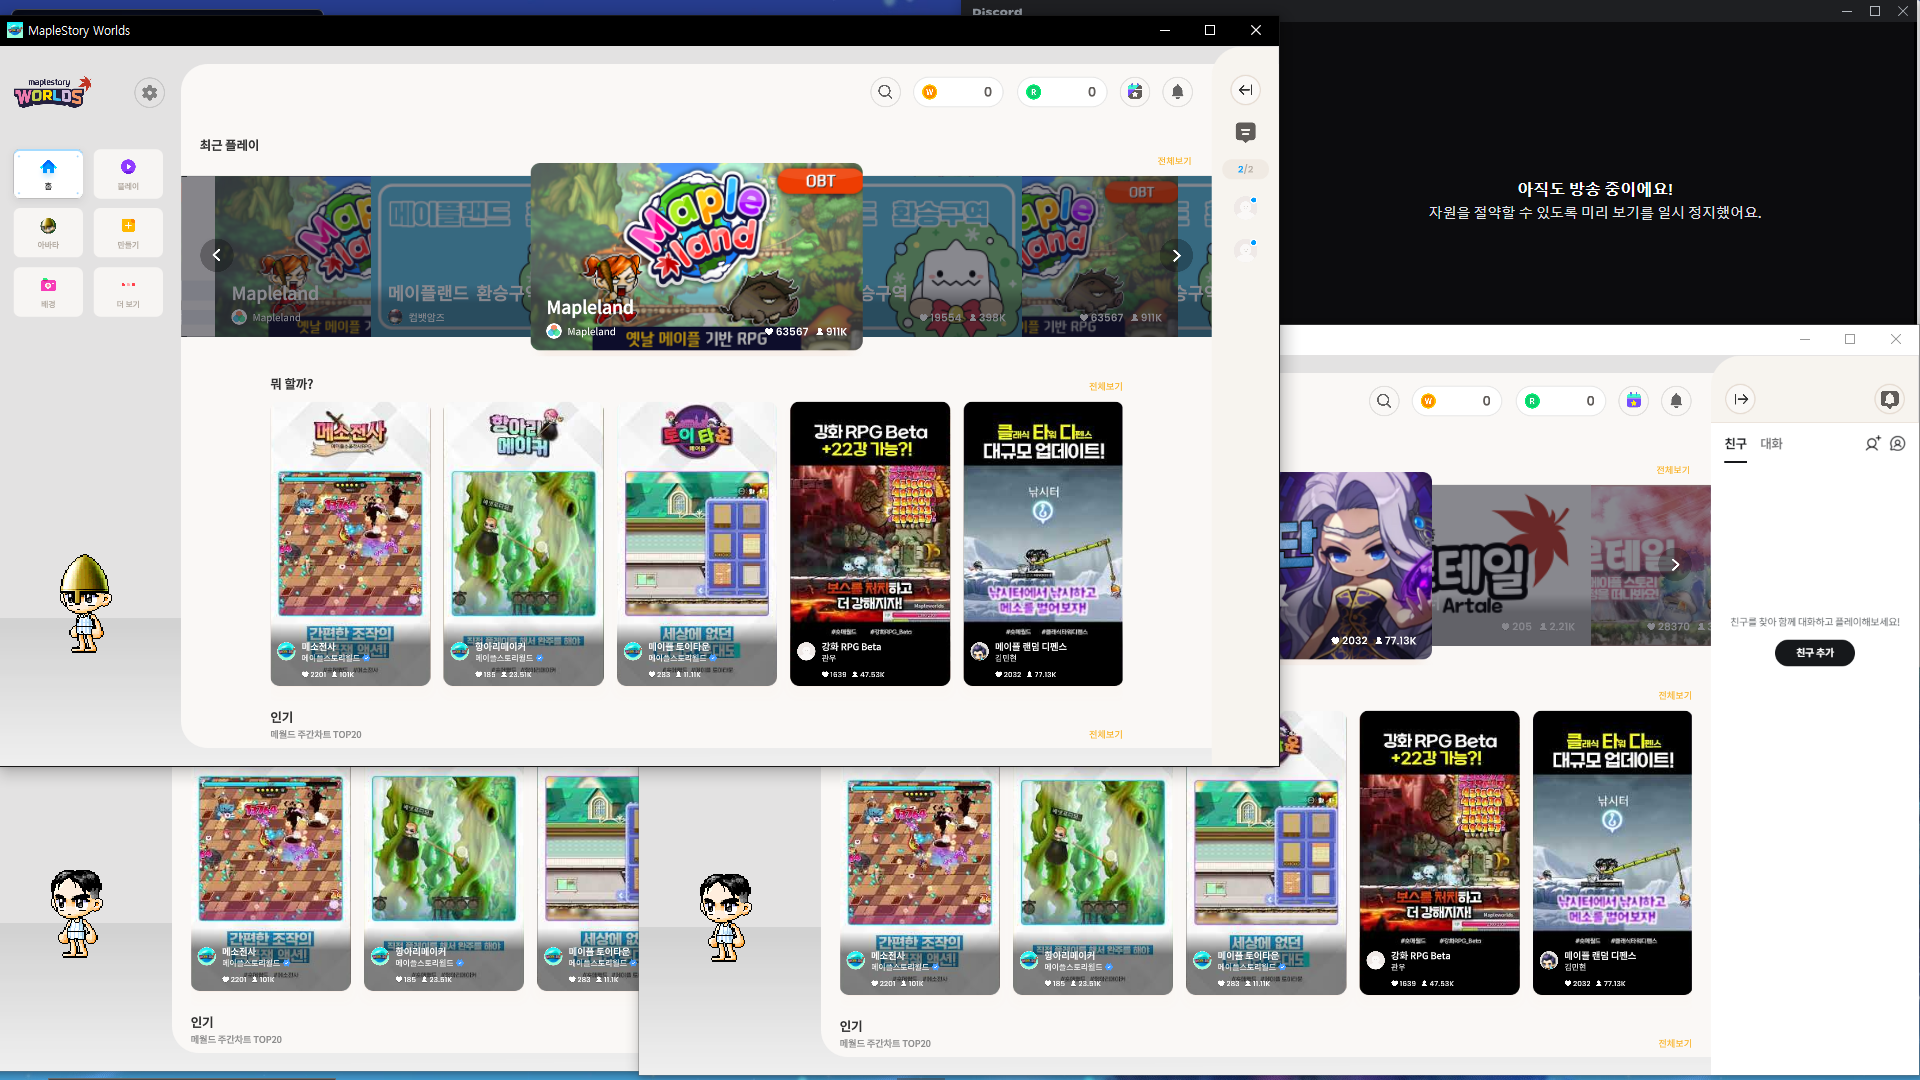
Task: Click 전체보기 link next to 뭐 할까?
Action: coord(1105,386)
